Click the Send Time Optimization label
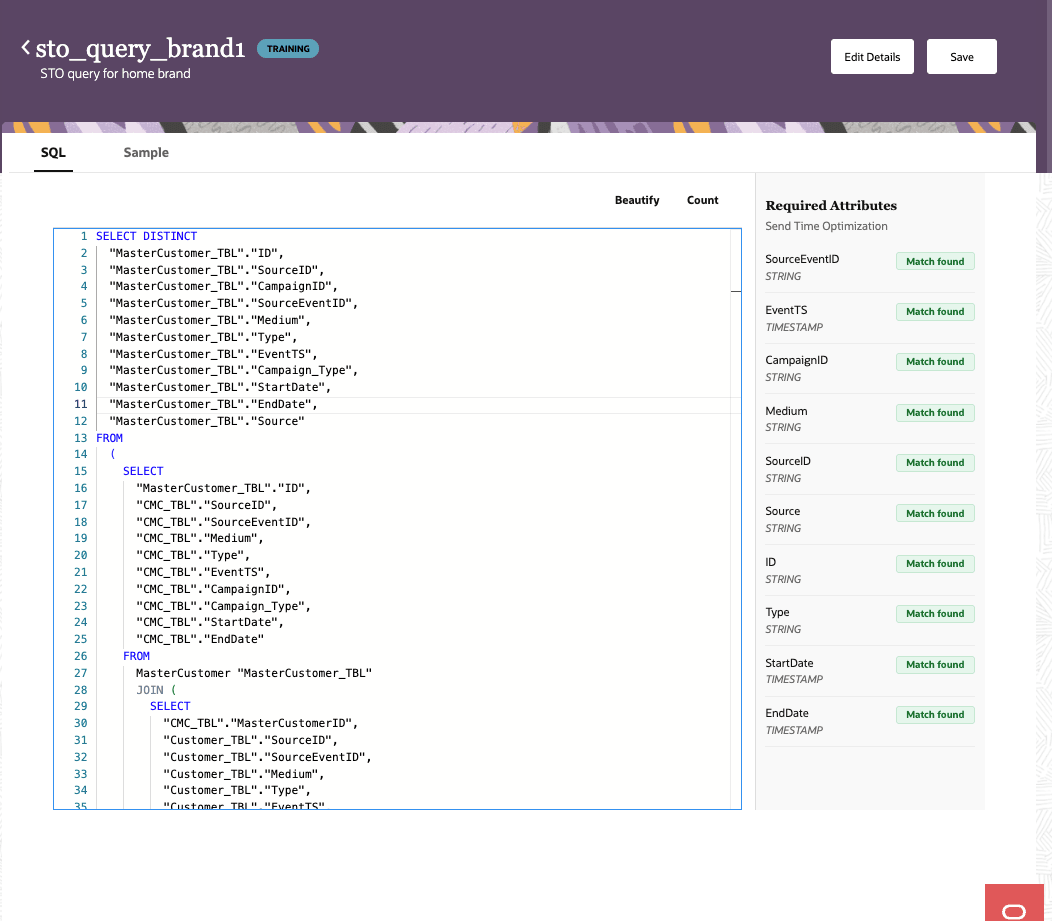This screenshot has width=1052, height=921. pos(826,226)
